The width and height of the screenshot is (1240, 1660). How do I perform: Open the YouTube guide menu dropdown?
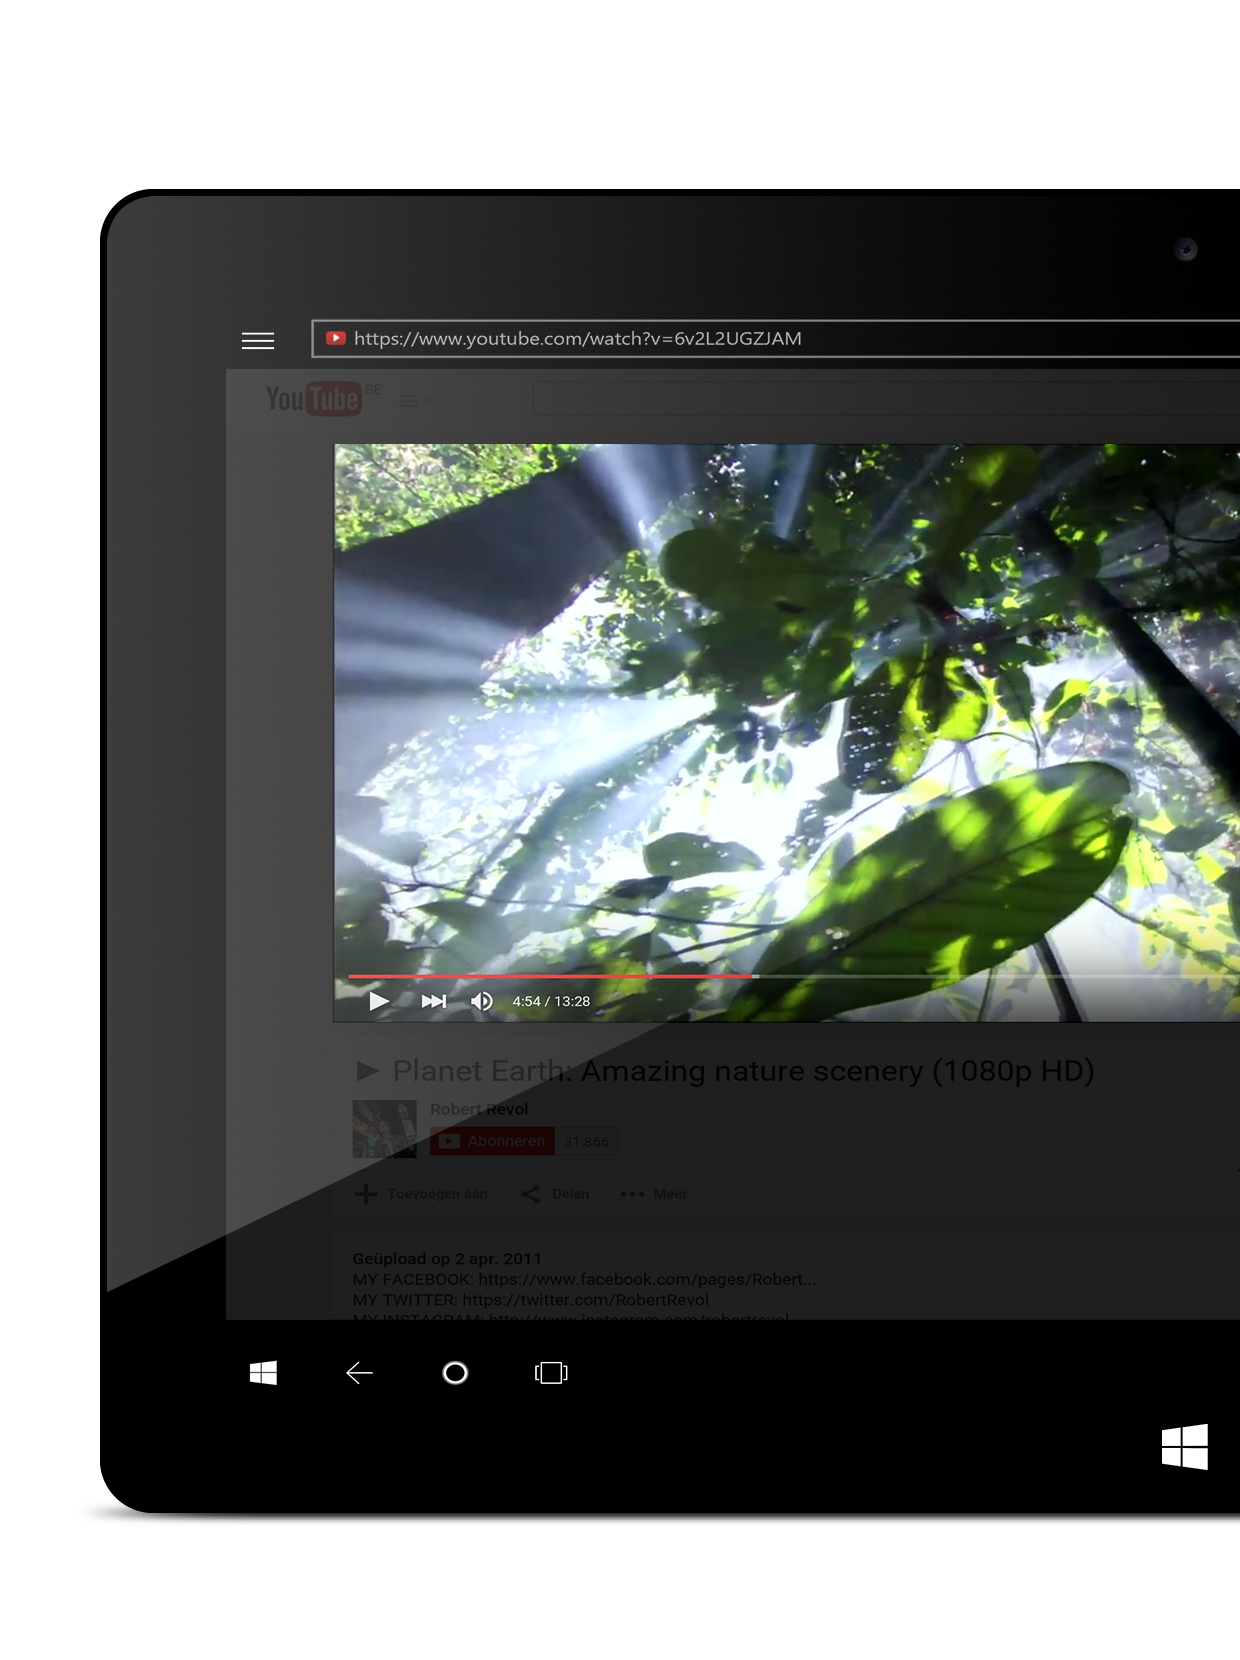pyautogui.click(x=414, y=400)
